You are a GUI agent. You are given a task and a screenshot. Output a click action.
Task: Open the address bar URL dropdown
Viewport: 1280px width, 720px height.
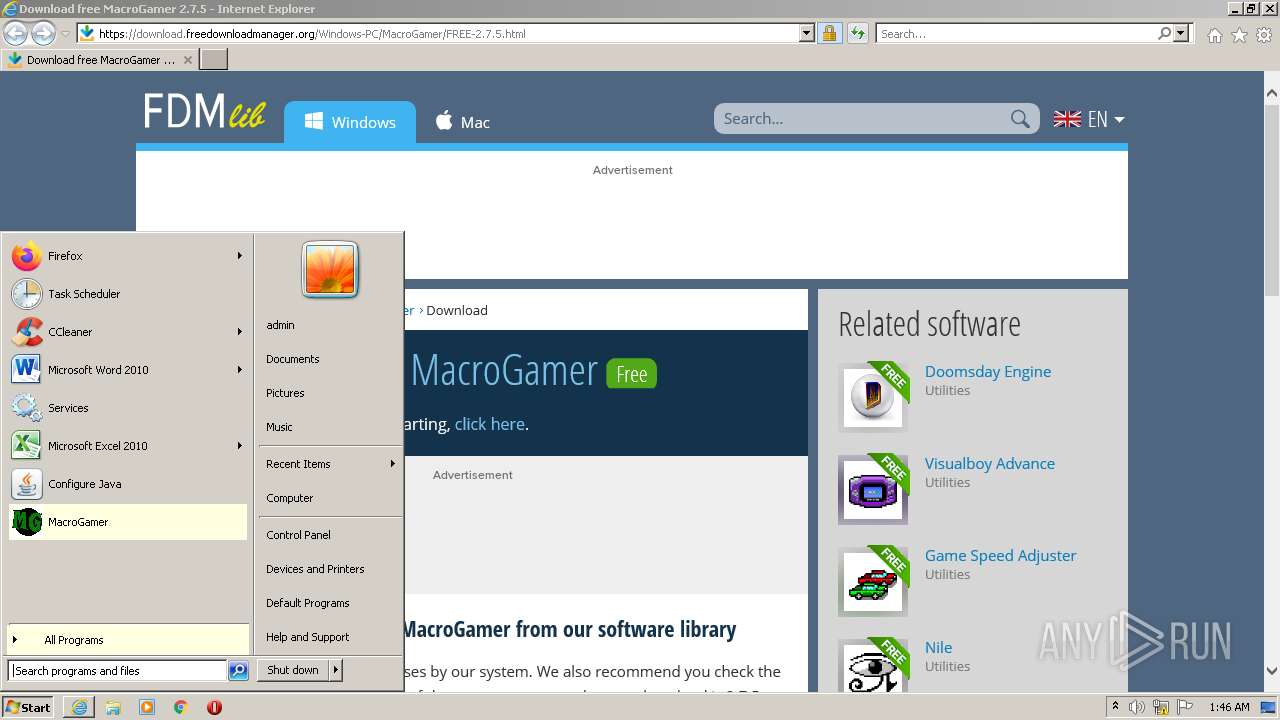807,34
